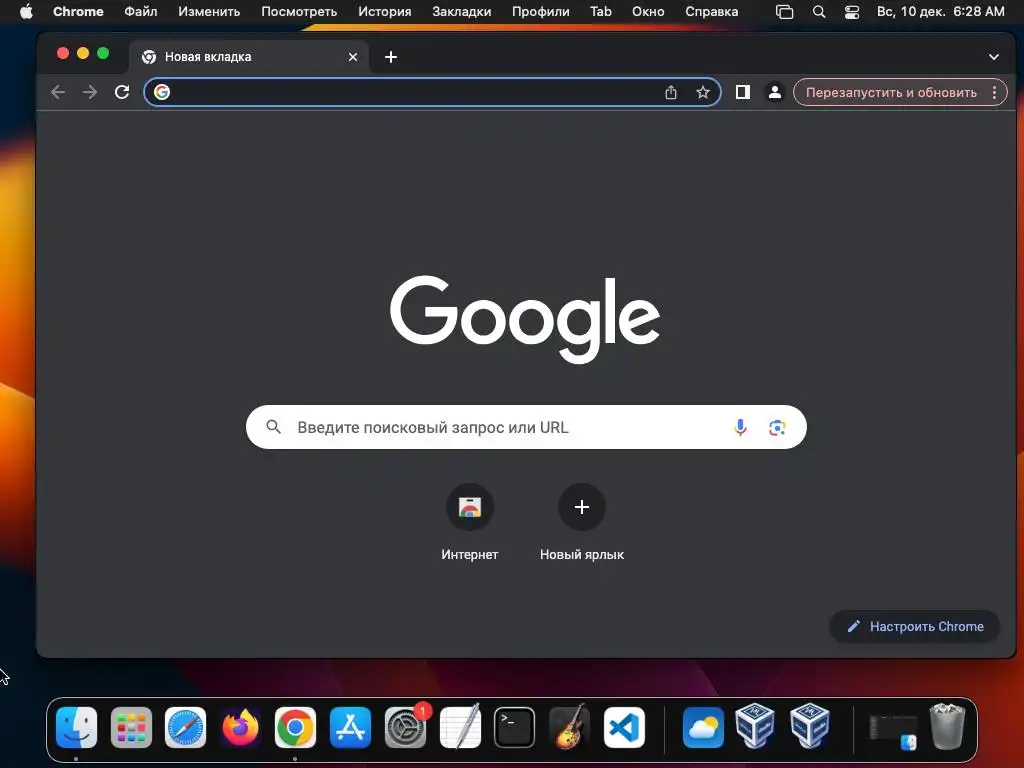The height and width of the screenshot is (768, 1024).
Task: Open the Apple menu
Action: (x=26, y=12)
